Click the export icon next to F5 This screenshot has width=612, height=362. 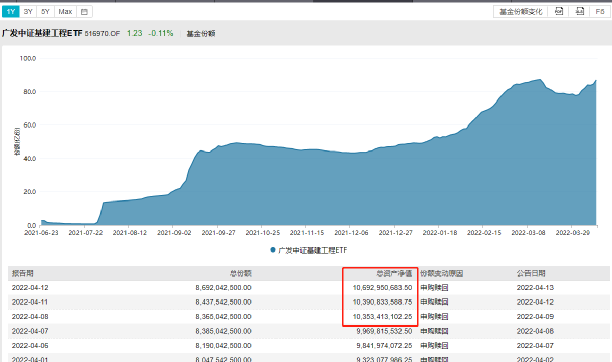[x=580, y=11]
